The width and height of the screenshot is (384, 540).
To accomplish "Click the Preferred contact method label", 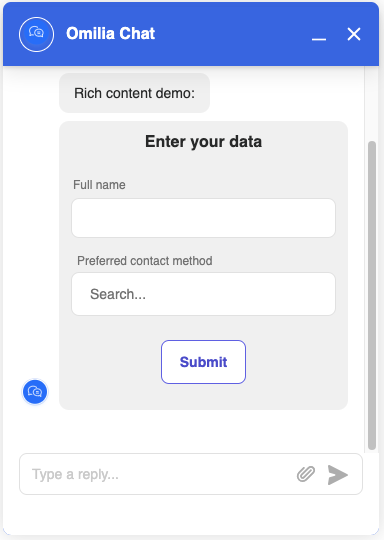I will pyautogui.click(x=145, y=261).
